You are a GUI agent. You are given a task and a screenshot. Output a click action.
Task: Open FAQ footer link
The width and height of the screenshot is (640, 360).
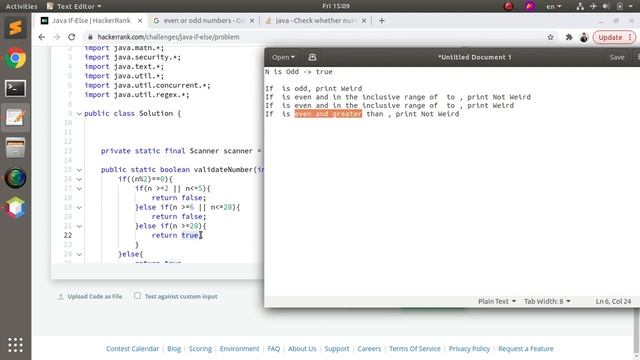point(273,349)
